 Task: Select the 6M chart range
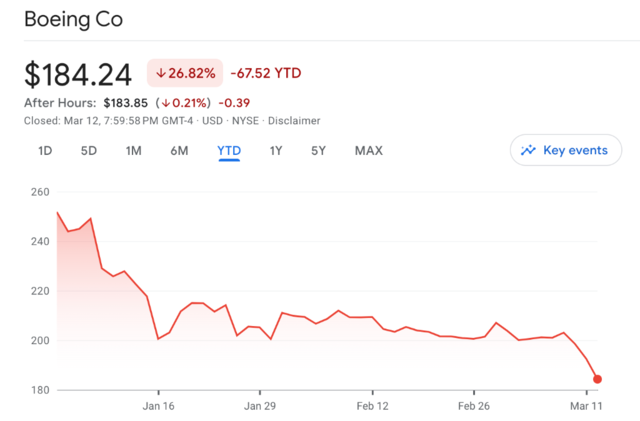point(179,151)
